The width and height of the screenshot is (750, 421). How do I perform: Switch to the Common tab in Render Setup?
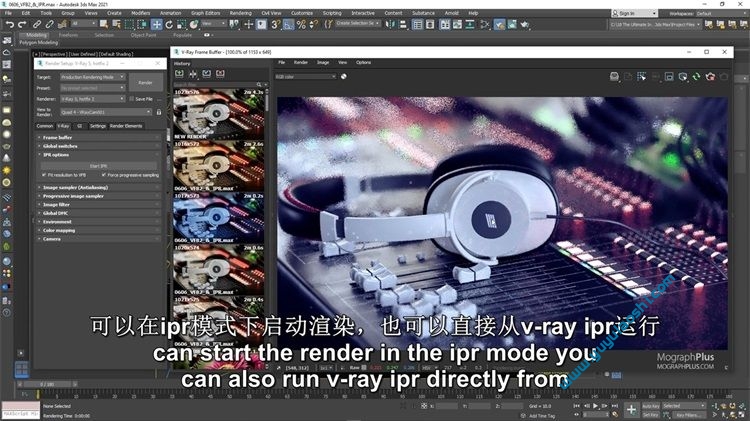click(45, 126)
